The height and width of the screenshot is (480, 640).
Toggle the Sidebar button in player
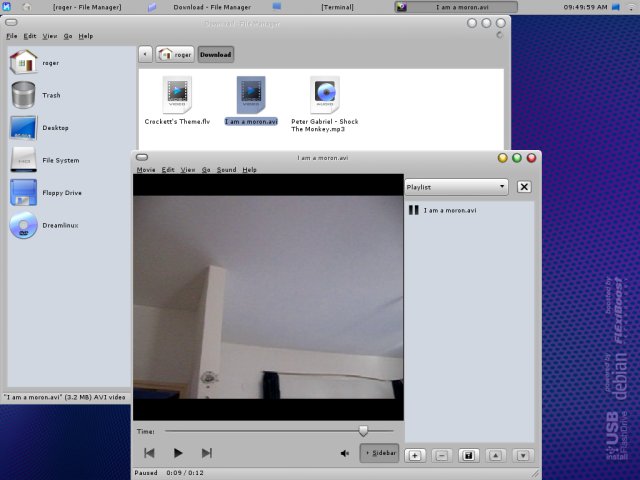[379, 453]
